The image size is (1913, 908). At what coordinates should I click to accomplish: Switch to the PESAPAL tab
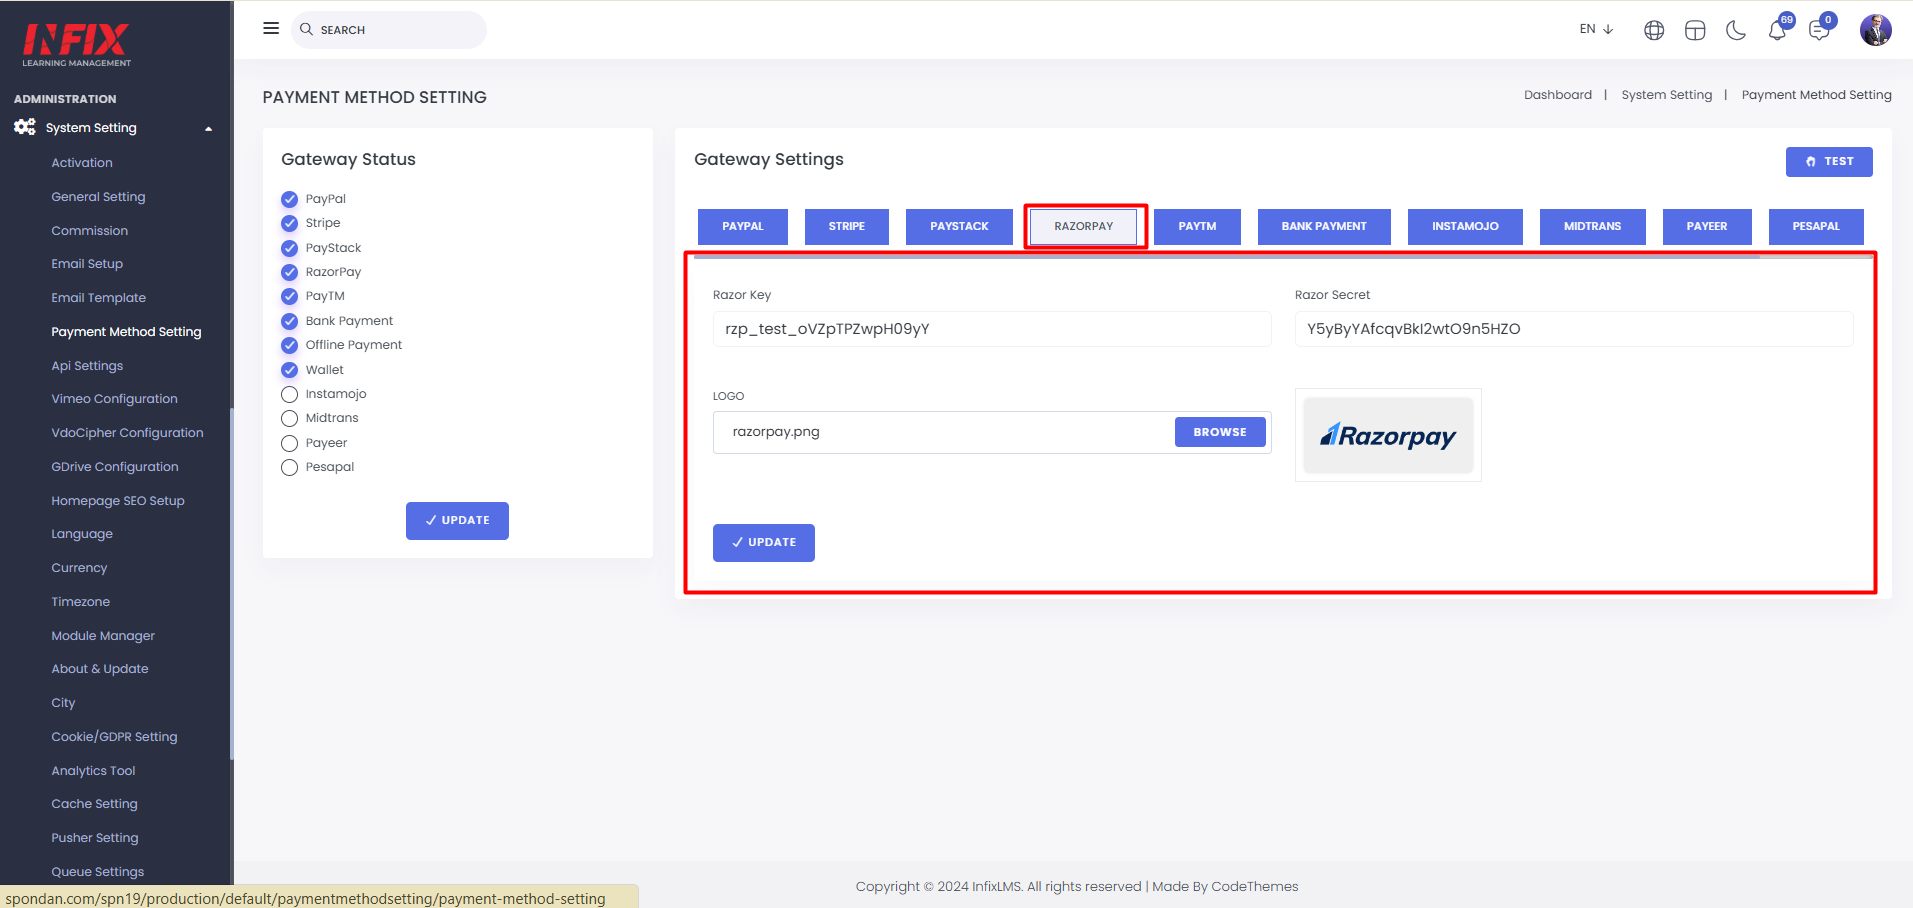[x=1816, y=227]
